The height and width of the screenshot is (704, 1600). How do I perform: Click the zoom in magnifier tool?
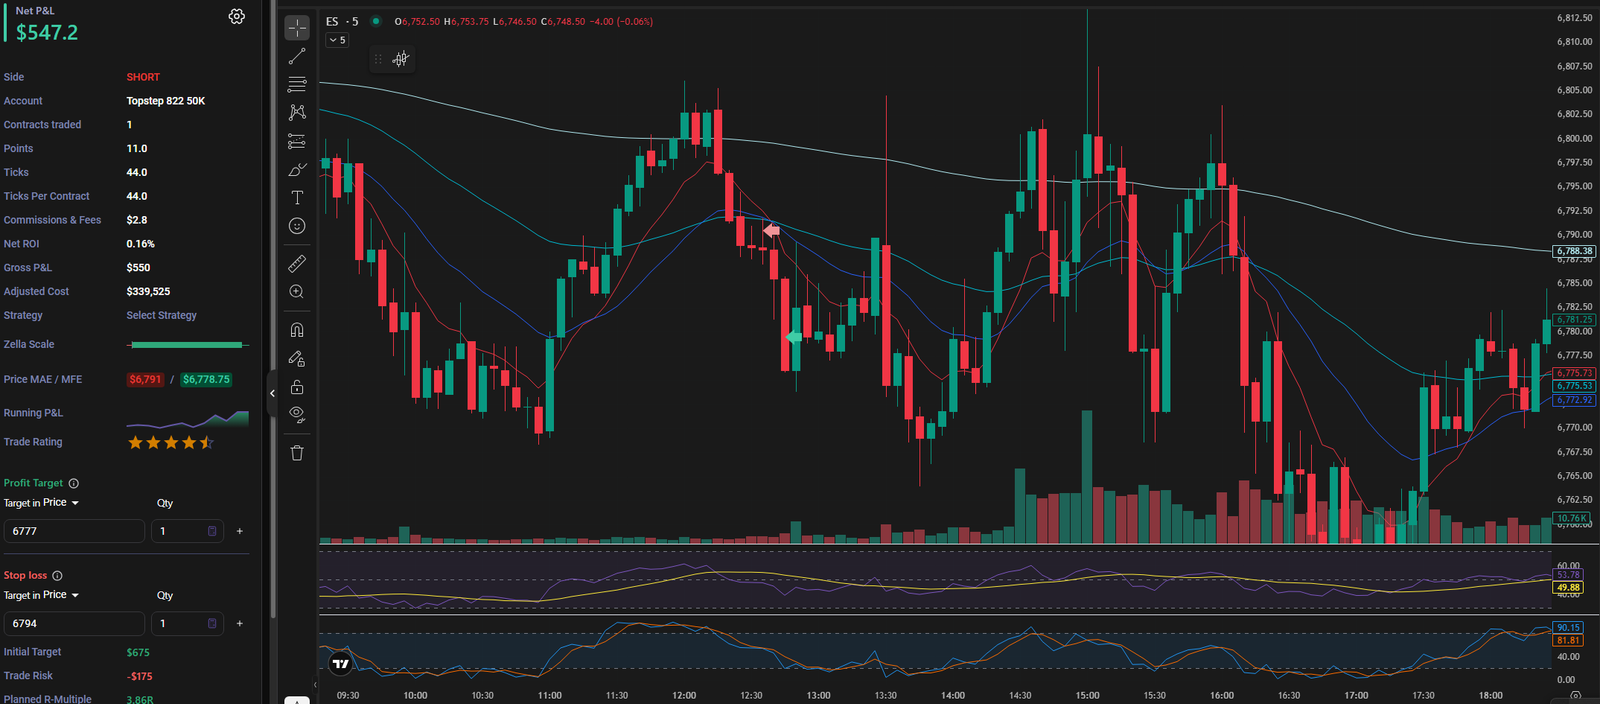pos(297,292)
